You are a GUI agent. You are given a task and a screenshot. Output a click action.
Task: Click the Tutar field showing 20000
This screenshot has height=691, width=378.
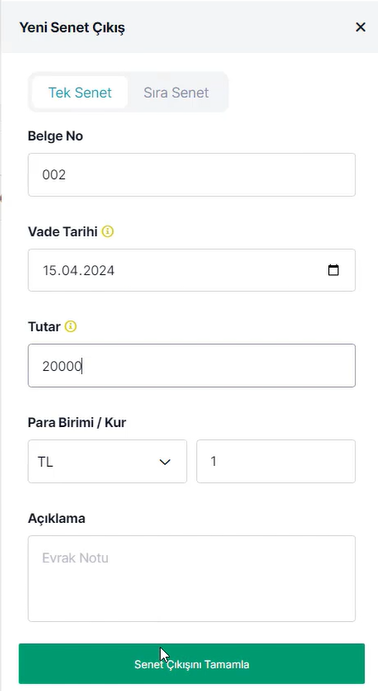point(192,366)
